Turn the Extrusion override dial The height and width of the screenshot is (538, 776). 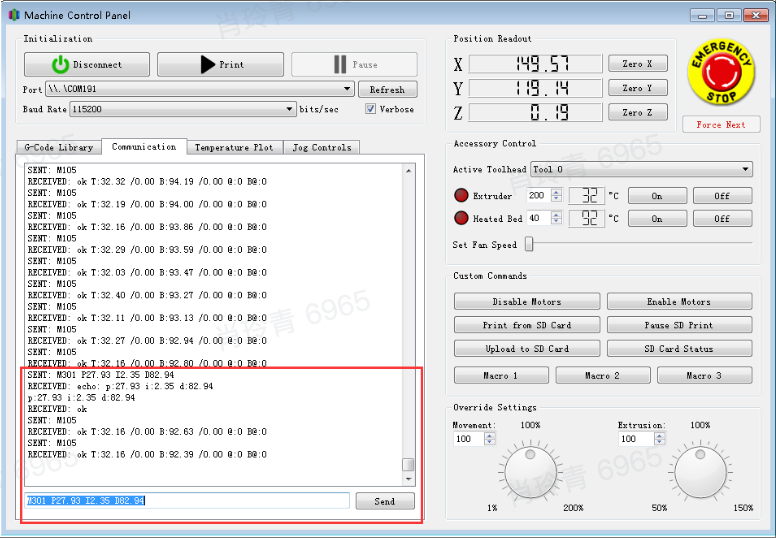[700, 474]
